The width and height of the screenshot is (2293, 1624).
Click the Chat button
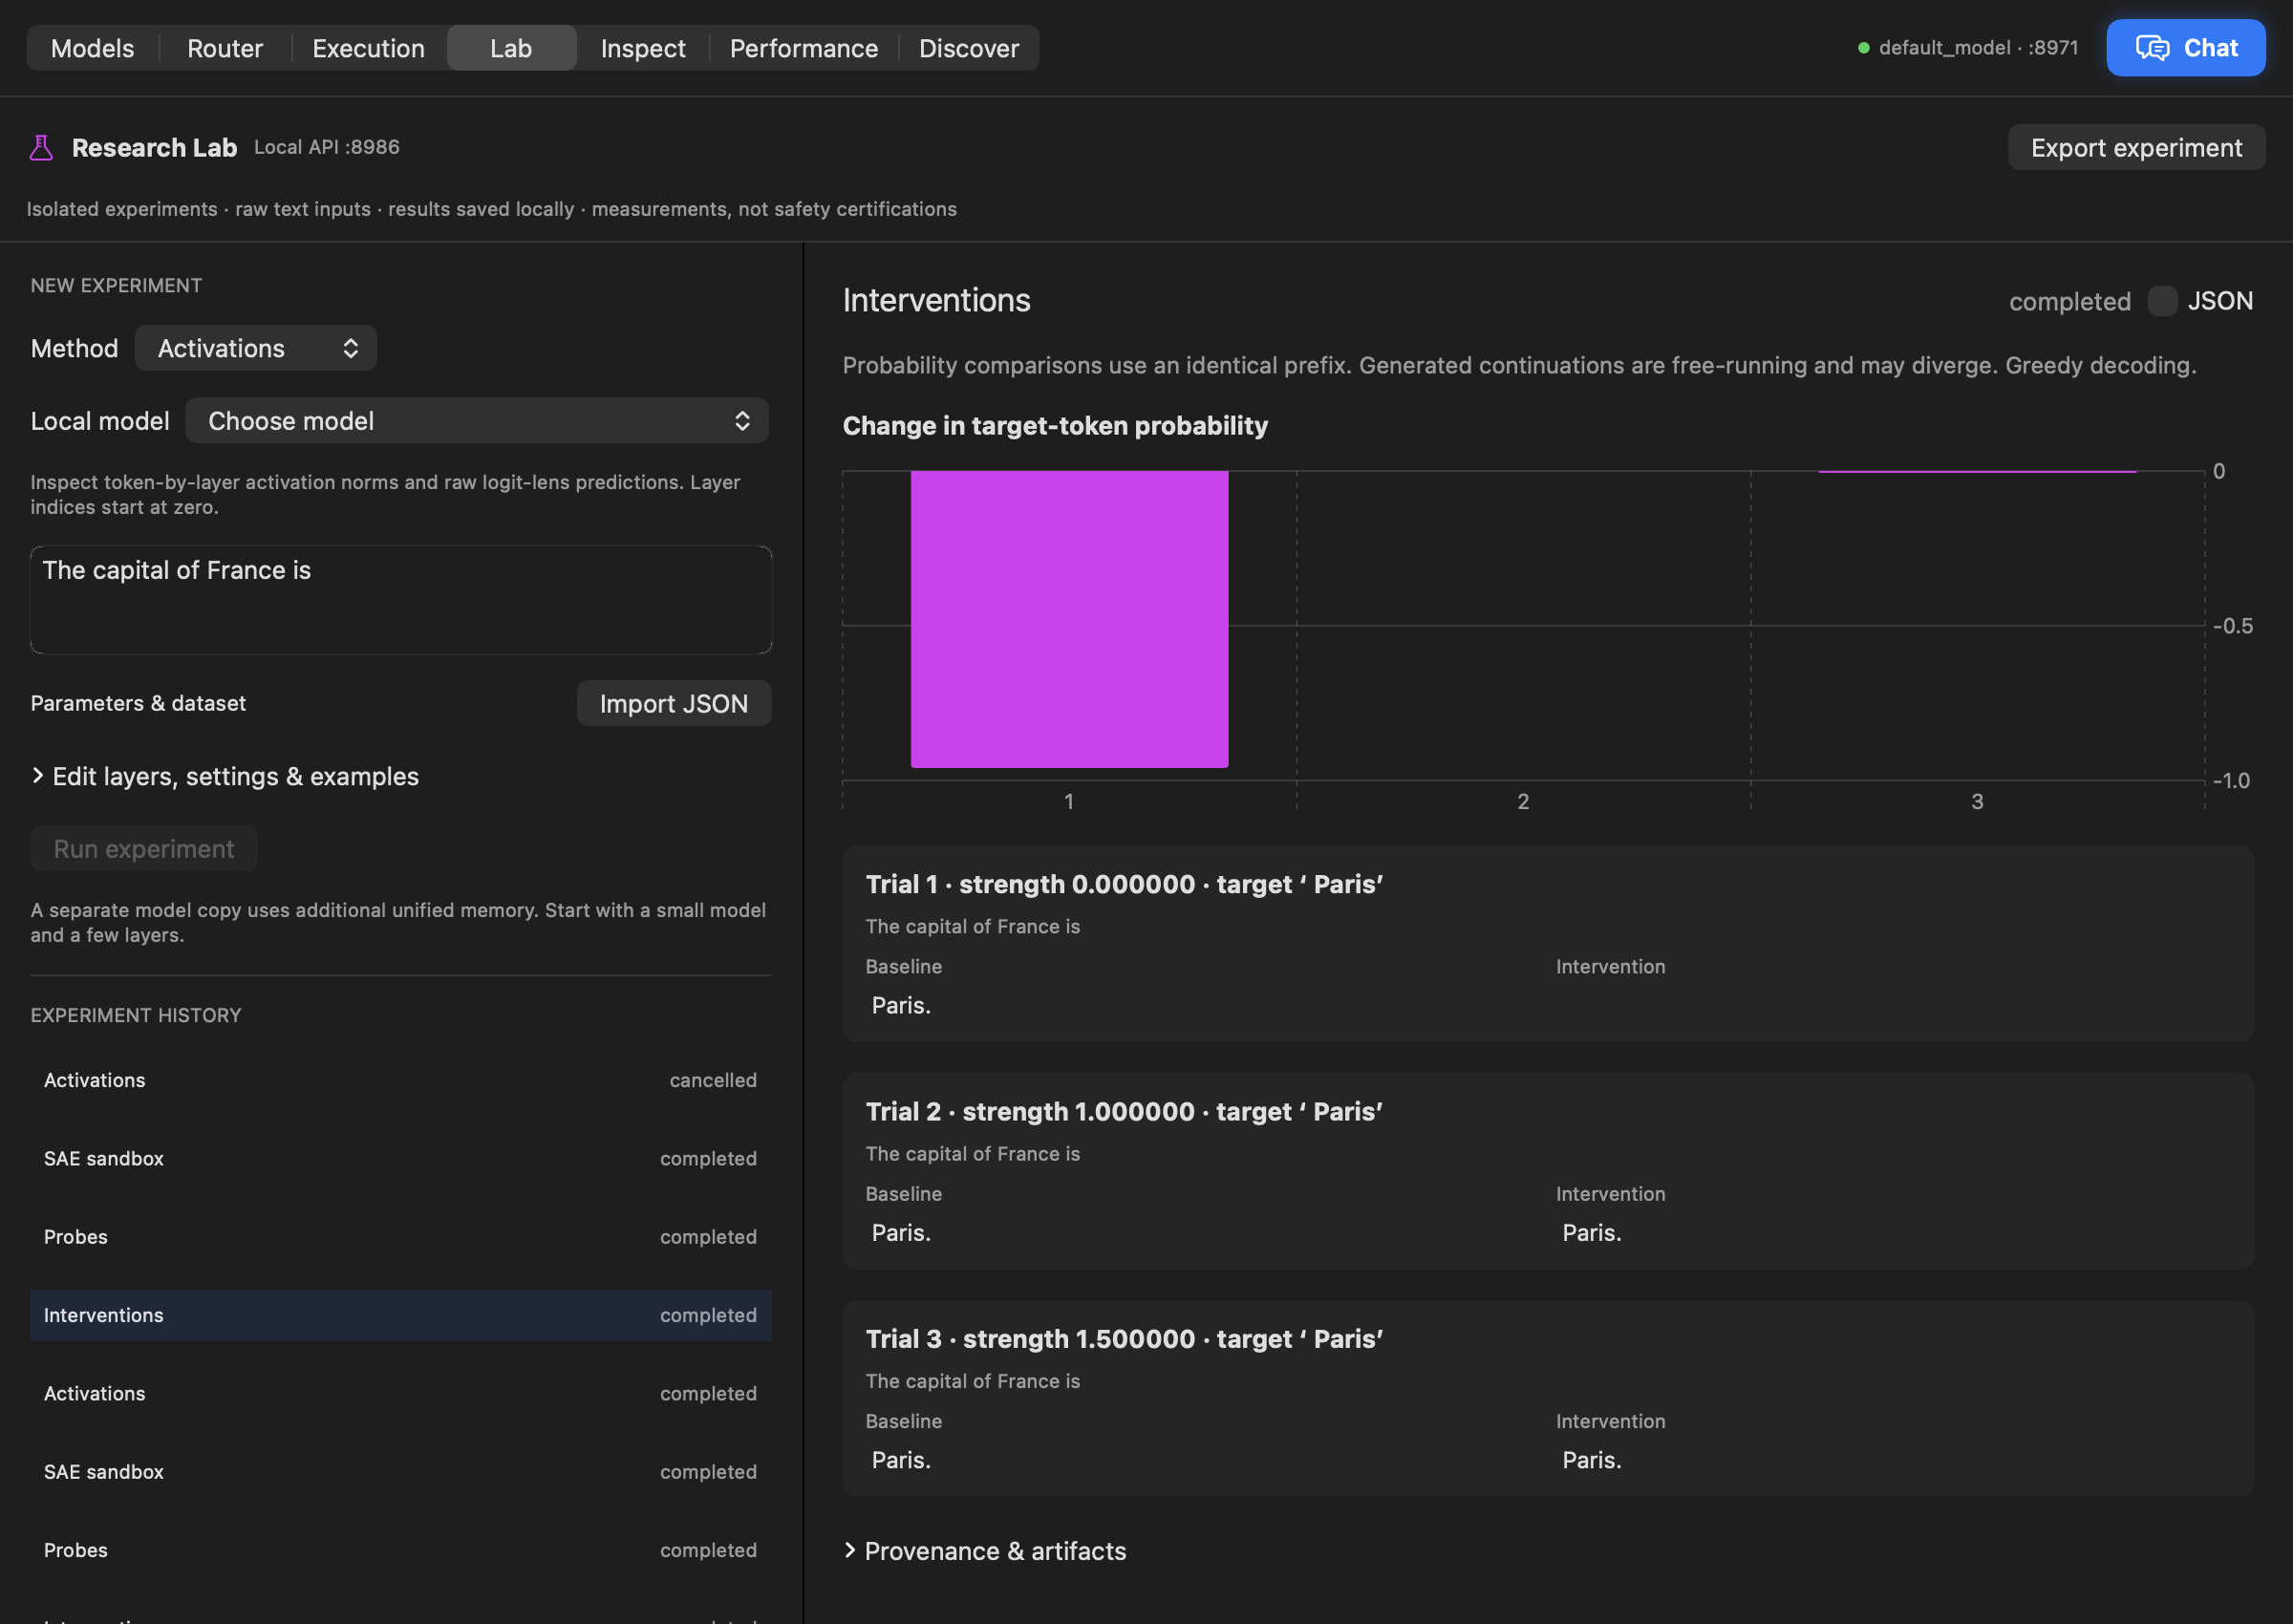[2186, 48]
